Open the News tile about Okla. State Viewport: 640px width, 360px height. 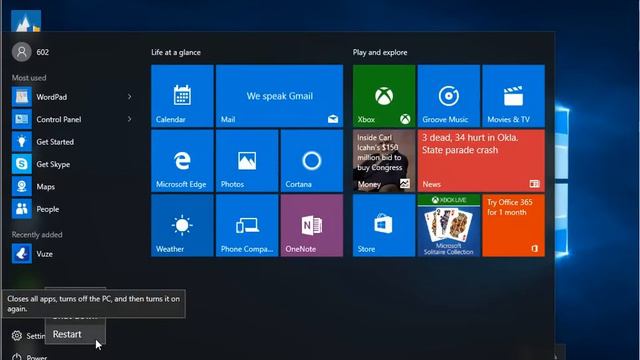click(x=481, y=161)
